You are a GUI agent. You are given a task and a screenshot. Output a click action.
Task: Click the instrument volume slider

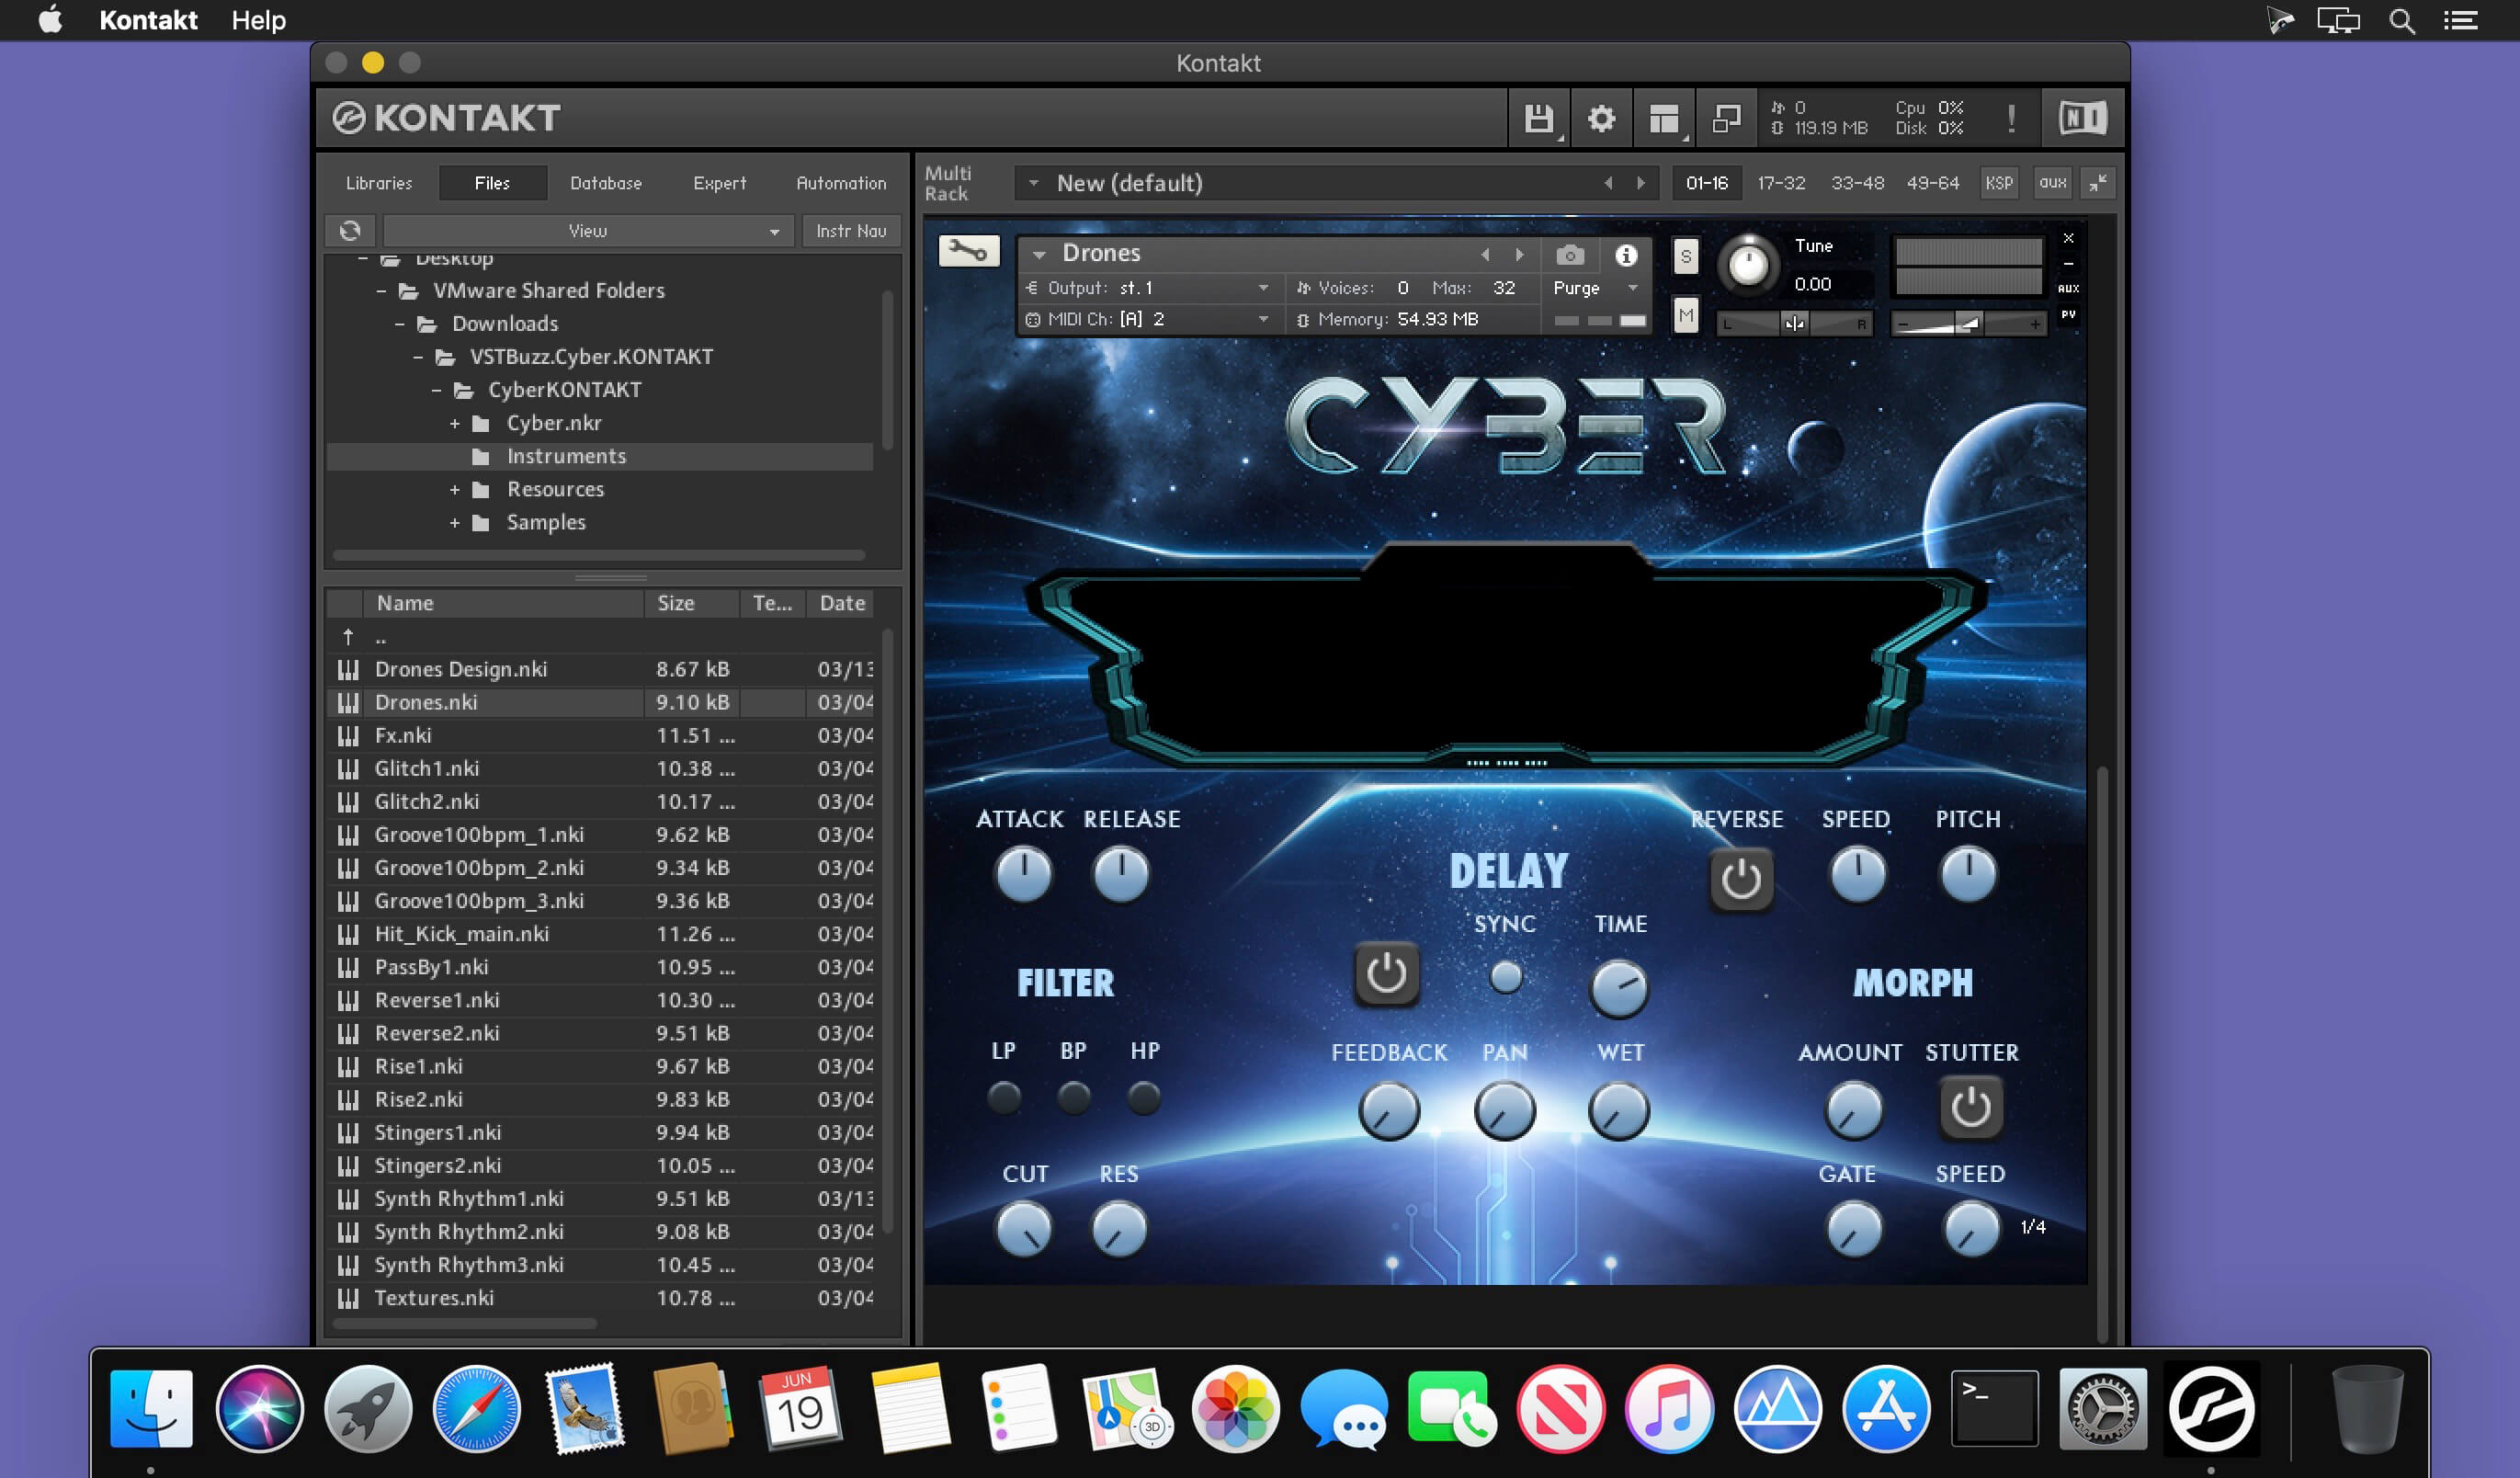pos(1969,323)
